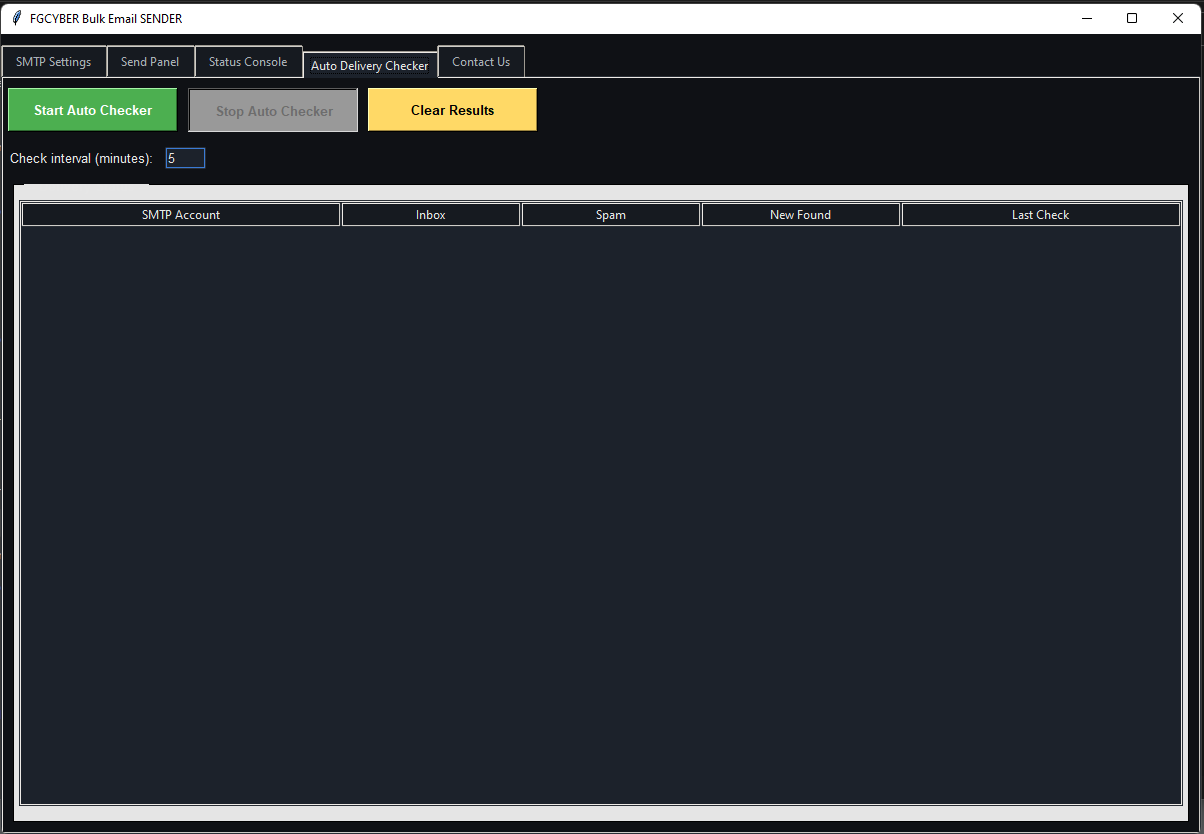Go to the Status Console tab
The height and width of the screenshot is (834, 1204).
[248, 62]
